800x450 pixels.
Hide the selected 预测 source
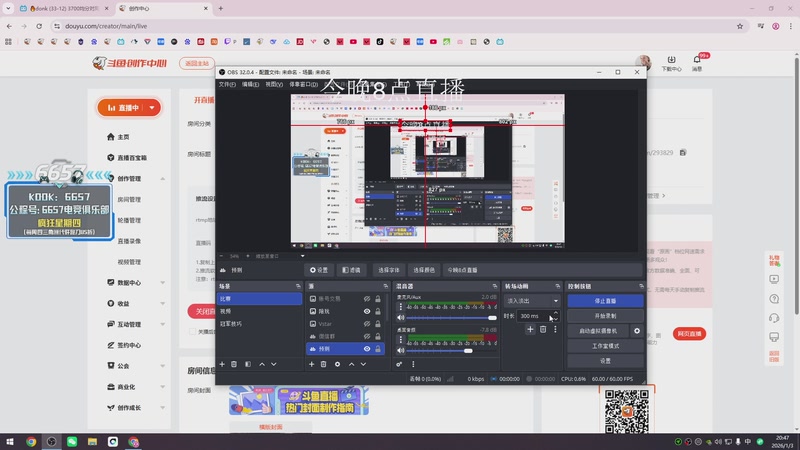[367, 349]
